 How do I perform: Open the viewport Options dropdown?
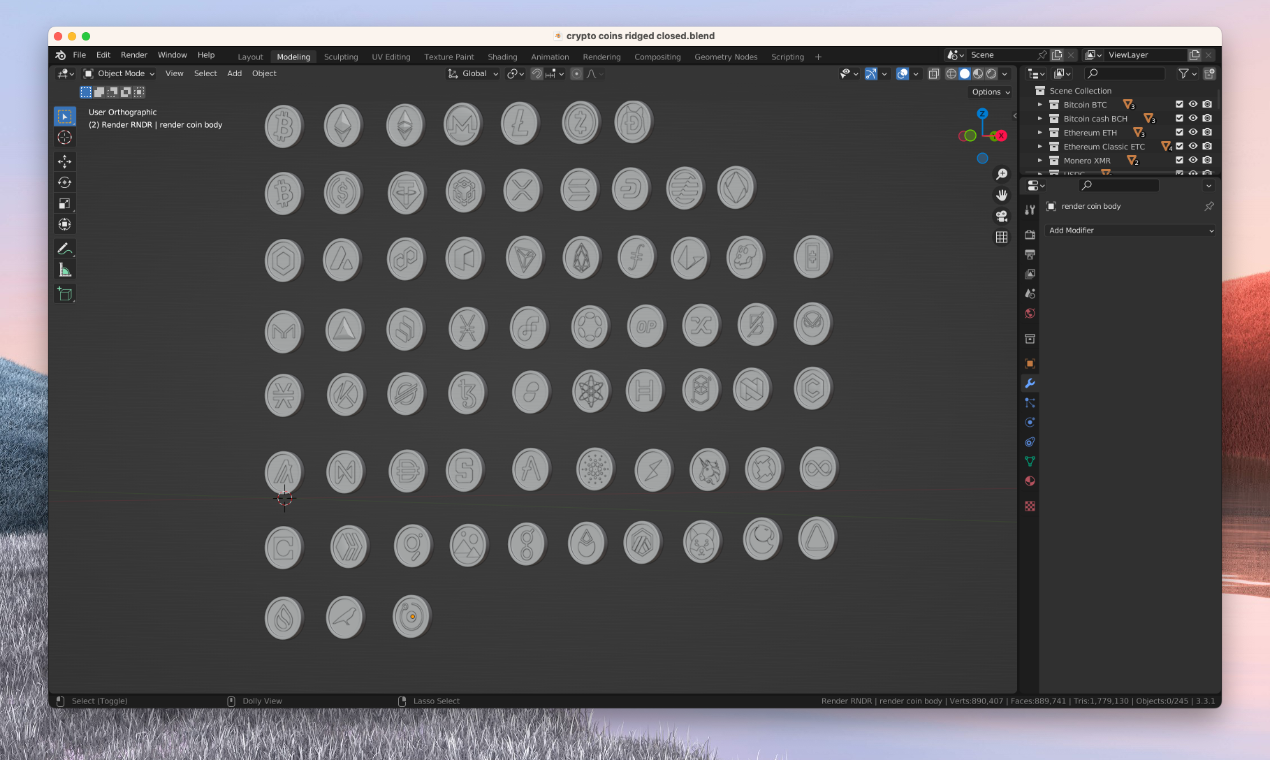[x=990, y=92]
